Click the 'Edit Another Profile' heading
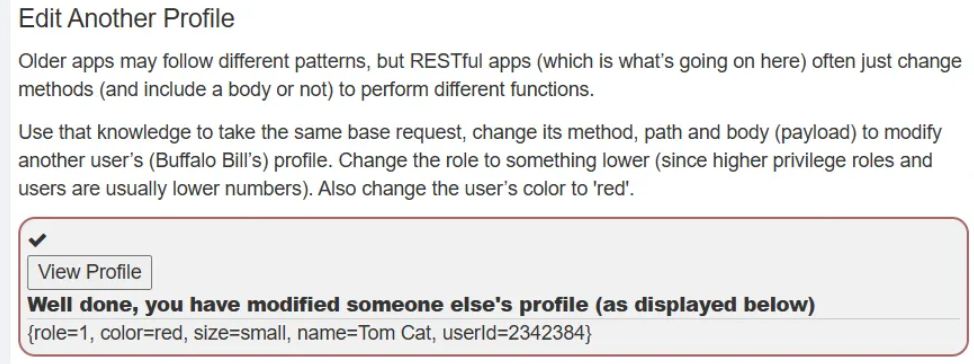The width and height of the screenshot is (974, 364). pos(127,19)
